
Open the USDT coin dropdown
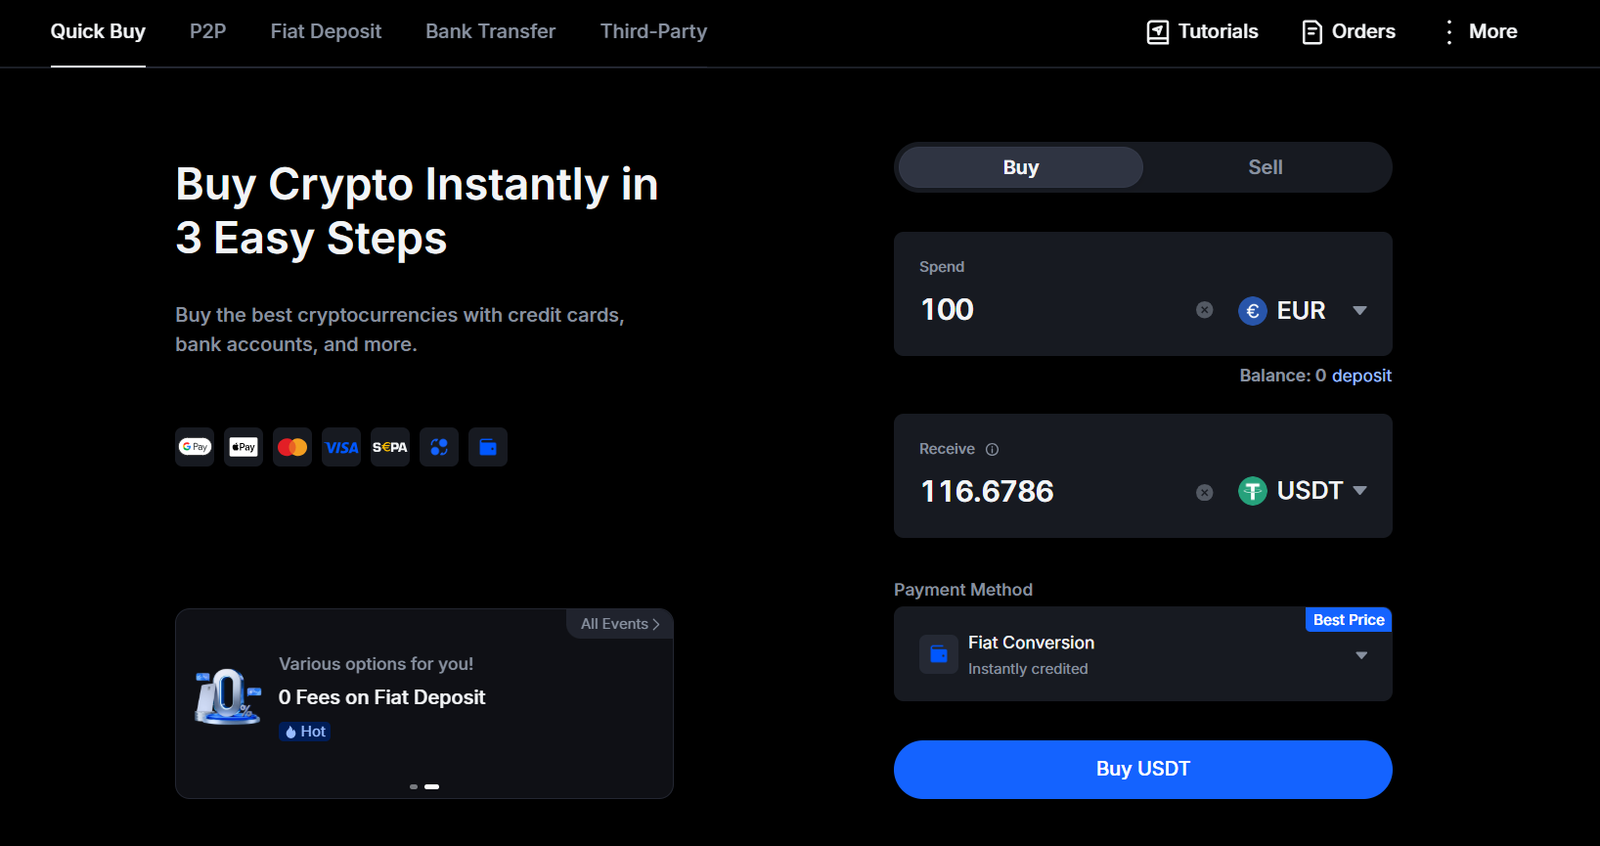(1302, 491)
